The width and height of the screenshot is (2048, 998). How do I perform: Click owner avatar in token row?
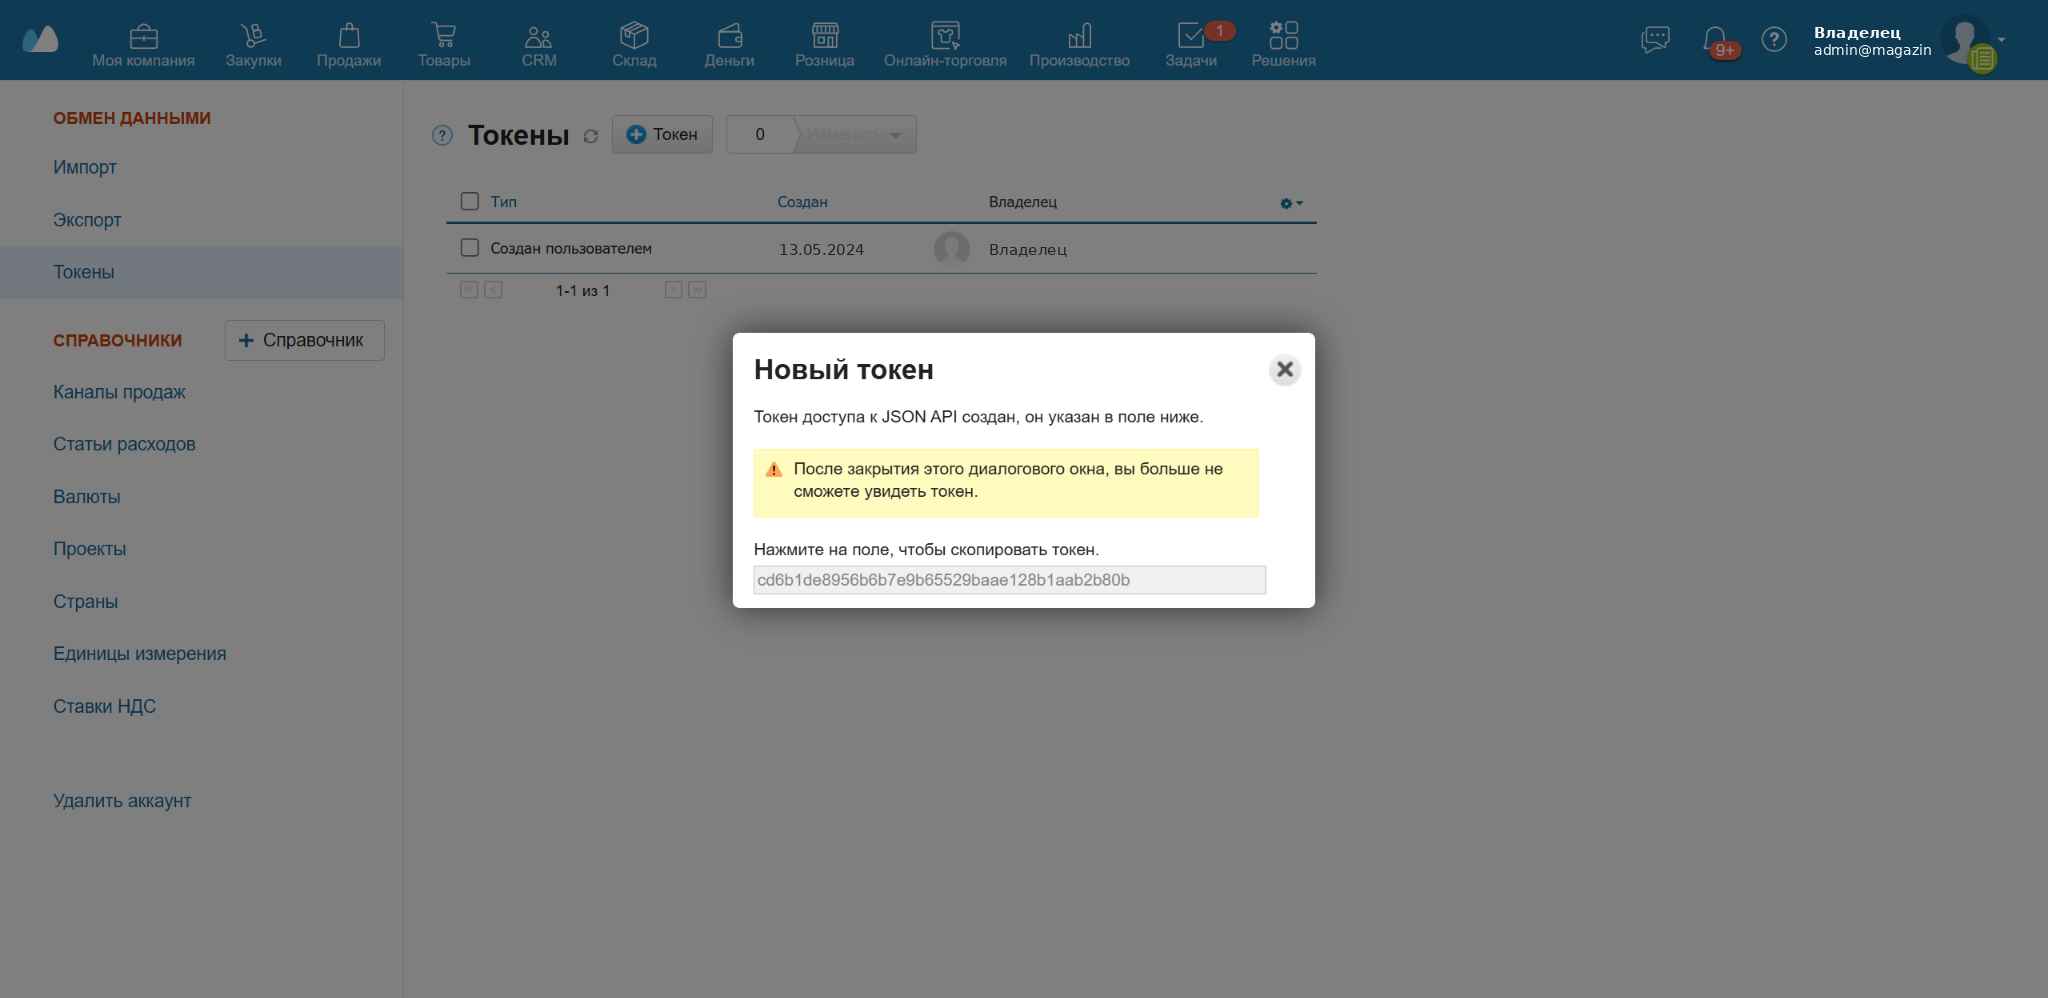tap(952, 249)
